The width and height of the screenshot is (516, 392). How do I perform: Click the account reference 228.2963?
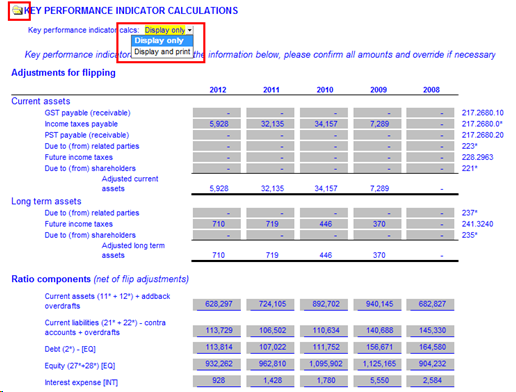click(x=477, y=157)
